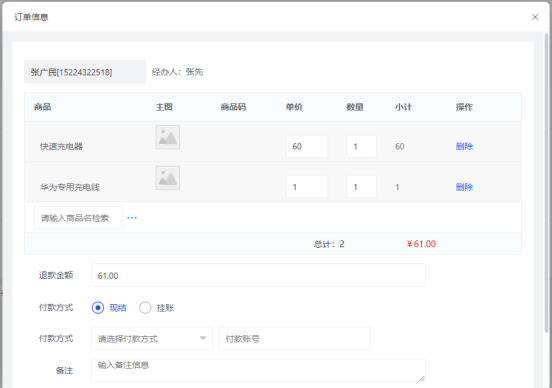Open the 请选择付款方式 dropdown
The width and height of the screenshot is (552, 388).
click(152, 338)
